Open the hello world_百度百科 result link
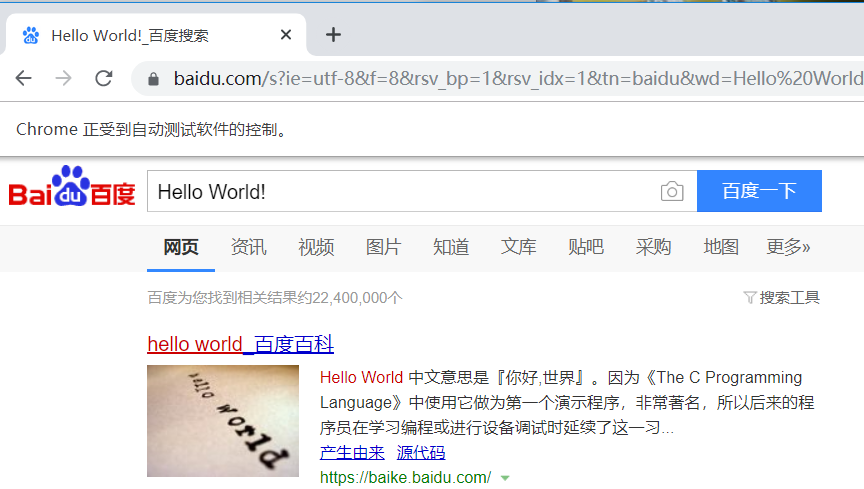The width and height of the screenshot is (864, 489). (x=240, y=344)
